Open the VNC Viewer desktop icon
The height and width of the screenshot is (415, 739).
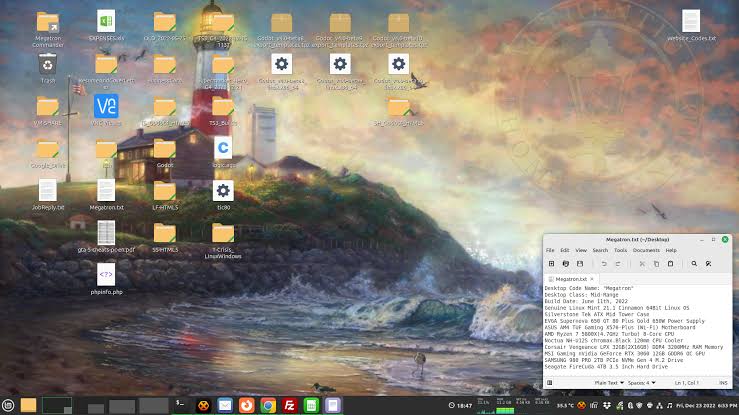point(106,107)
